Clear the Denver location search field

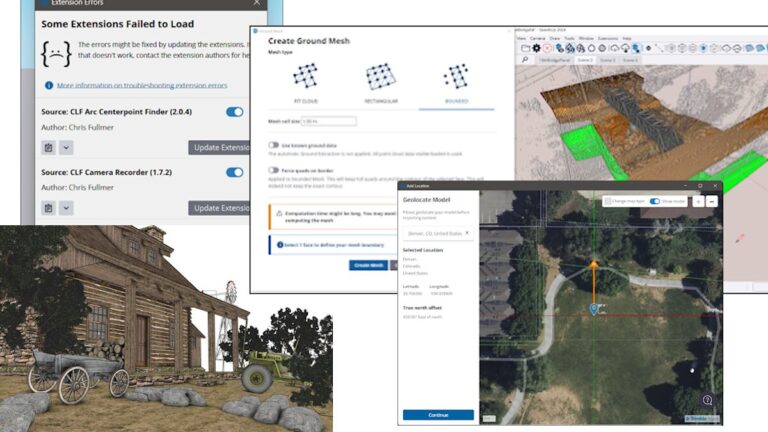(466, 232)
